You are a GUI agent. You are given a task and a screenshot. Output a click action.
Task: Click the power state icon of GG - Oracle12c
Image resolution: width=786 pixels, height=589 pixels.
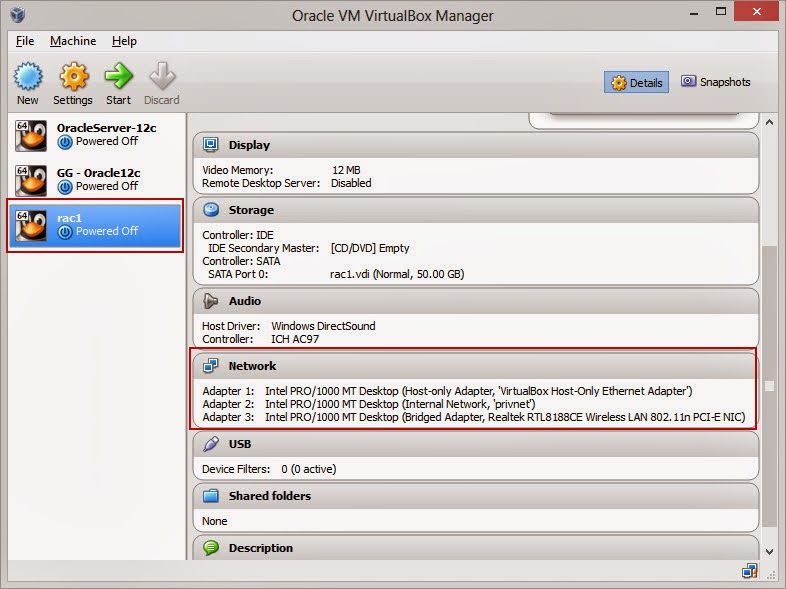pos(65,187)
